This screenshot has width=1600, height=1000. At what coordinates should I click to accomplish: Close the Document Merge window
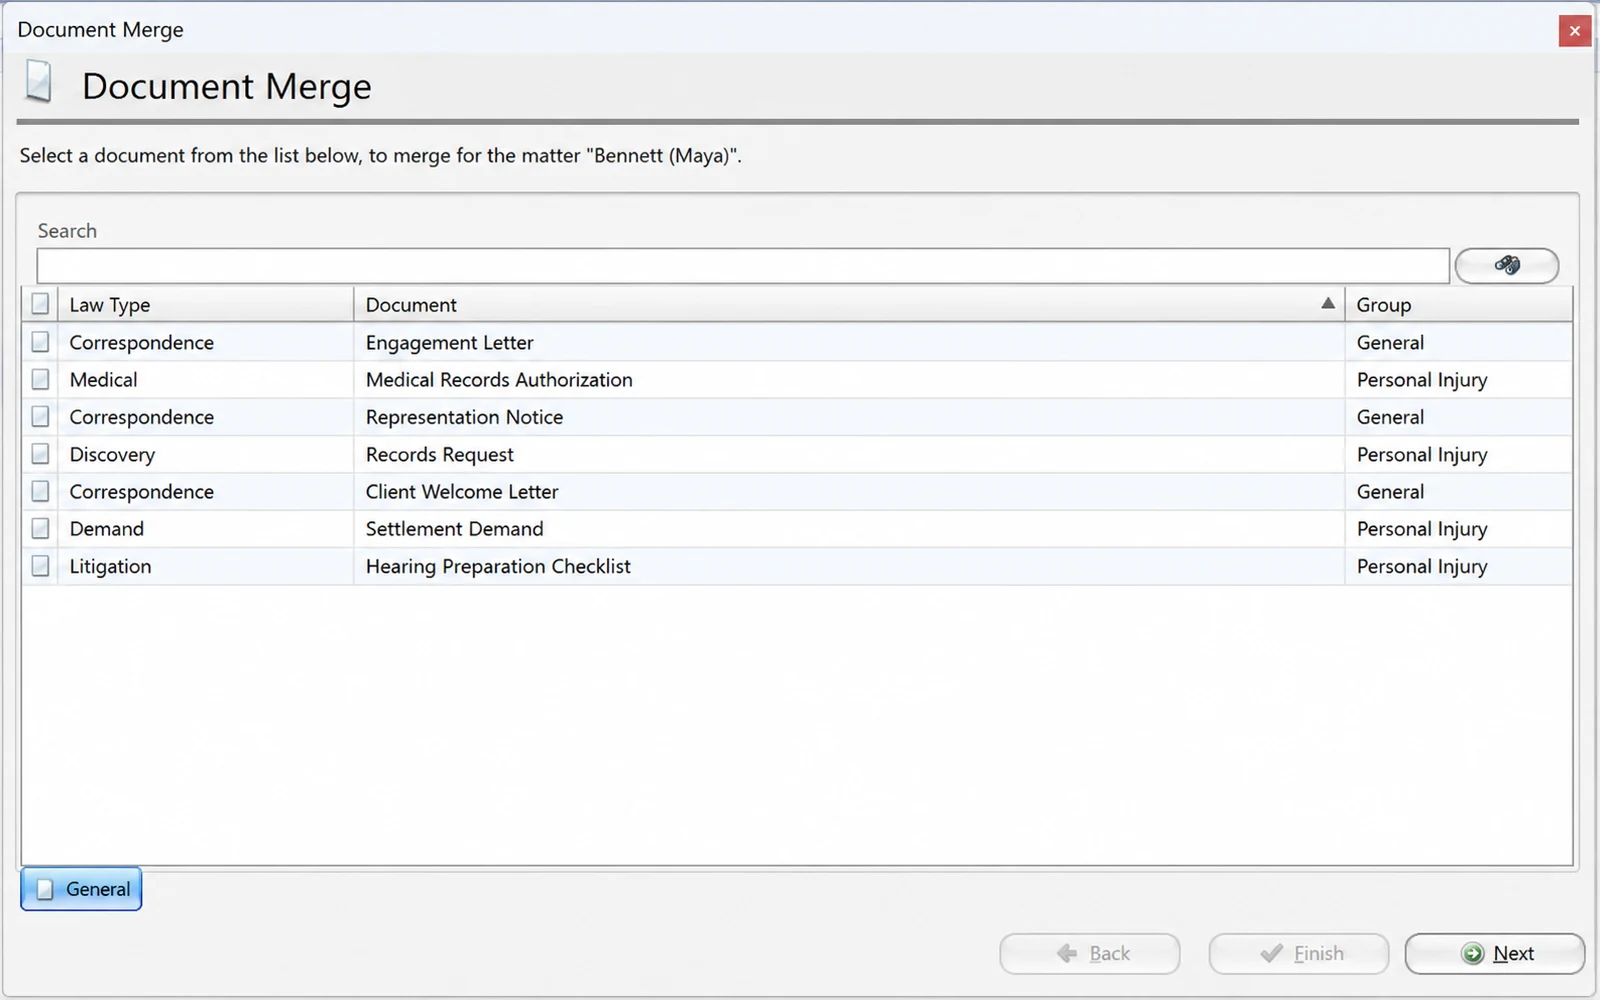click(1575, 31)
